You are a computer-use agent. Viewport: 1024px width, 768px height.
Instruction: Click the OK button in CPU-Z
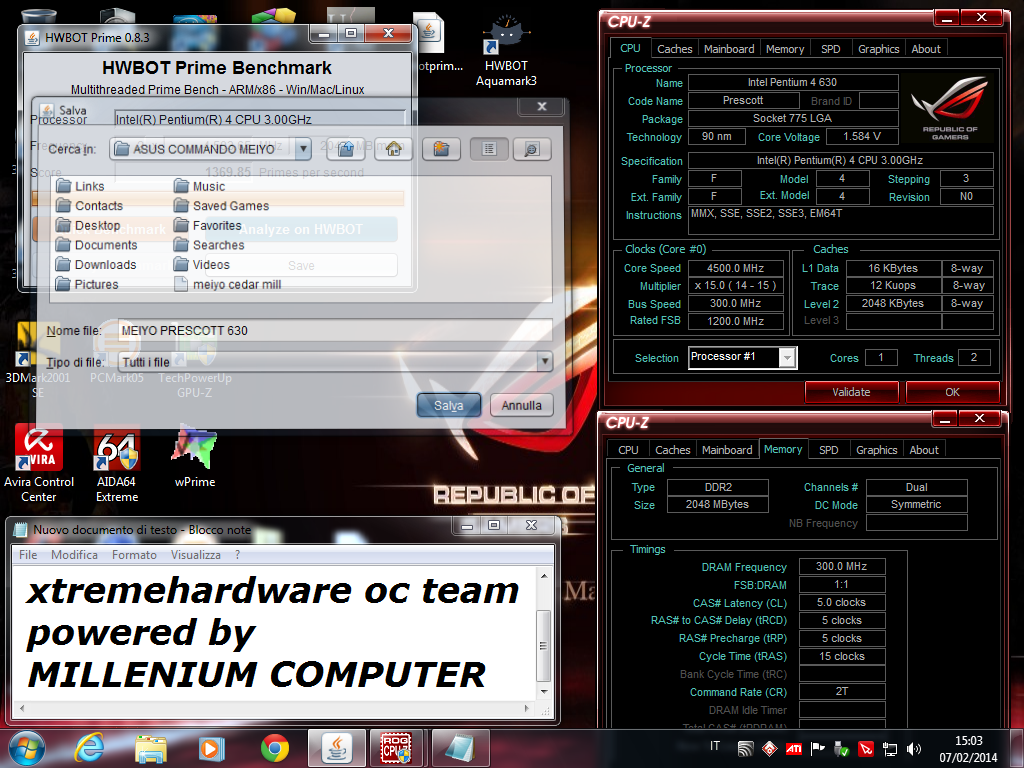coord(952,392)
